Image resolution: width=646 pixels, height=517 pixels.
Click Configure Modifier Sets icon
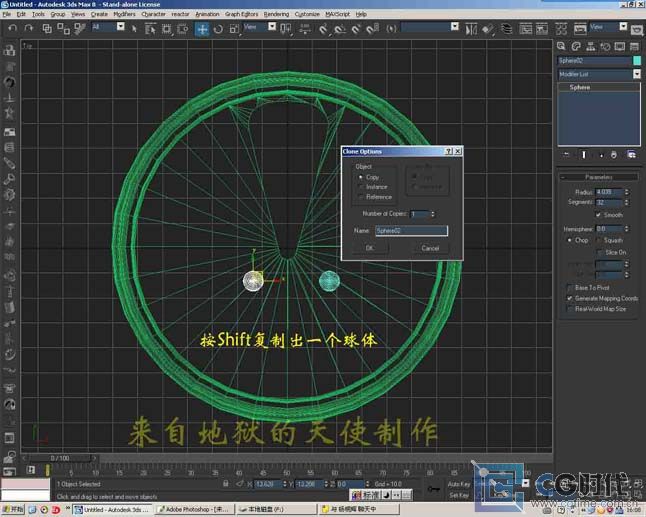coord(631,155)
